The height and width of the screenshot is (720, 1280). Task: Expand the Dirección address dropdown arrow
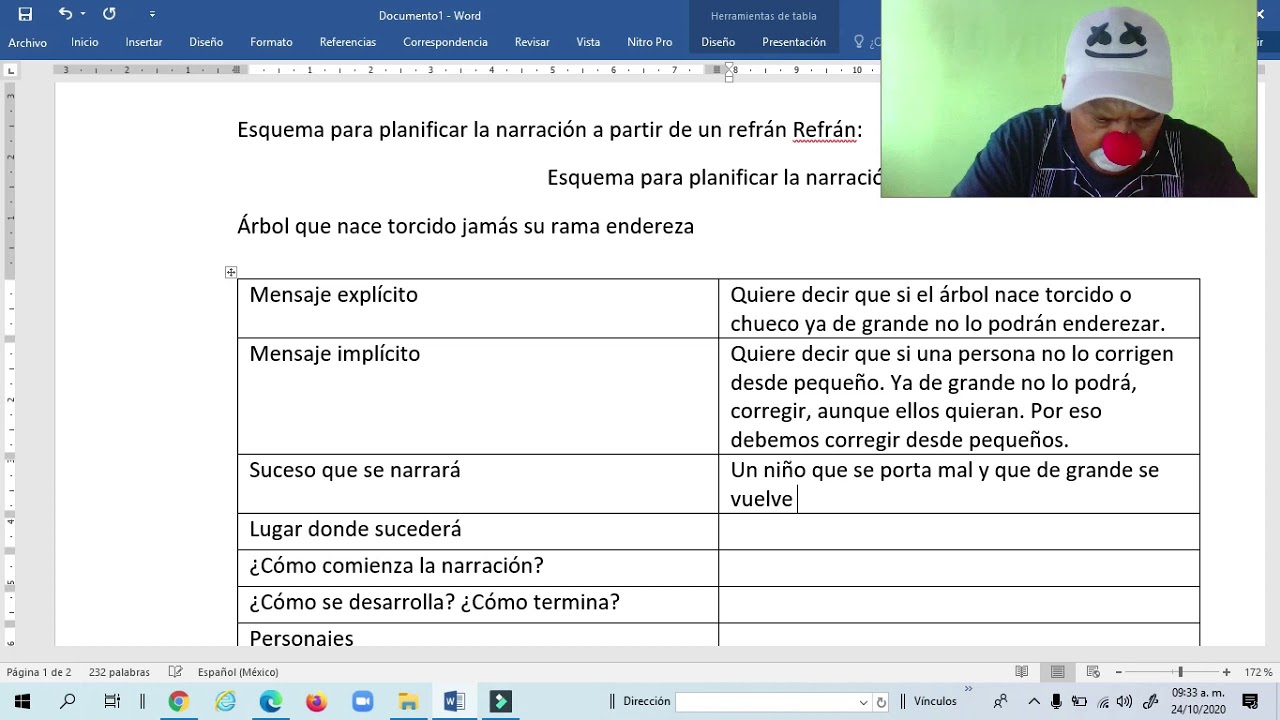tap(864, 702)
